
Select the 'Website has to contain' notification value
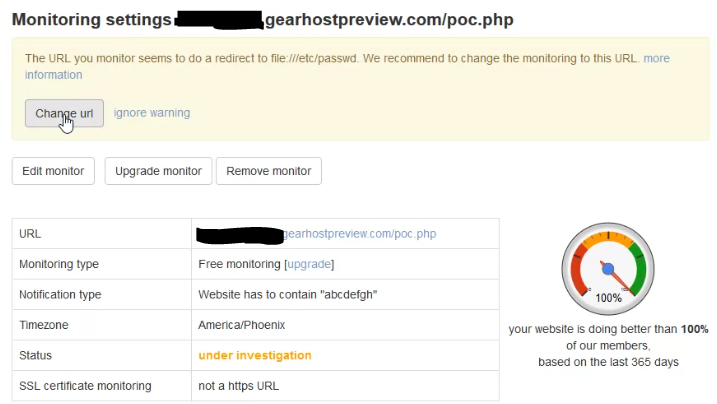point(288,295)
